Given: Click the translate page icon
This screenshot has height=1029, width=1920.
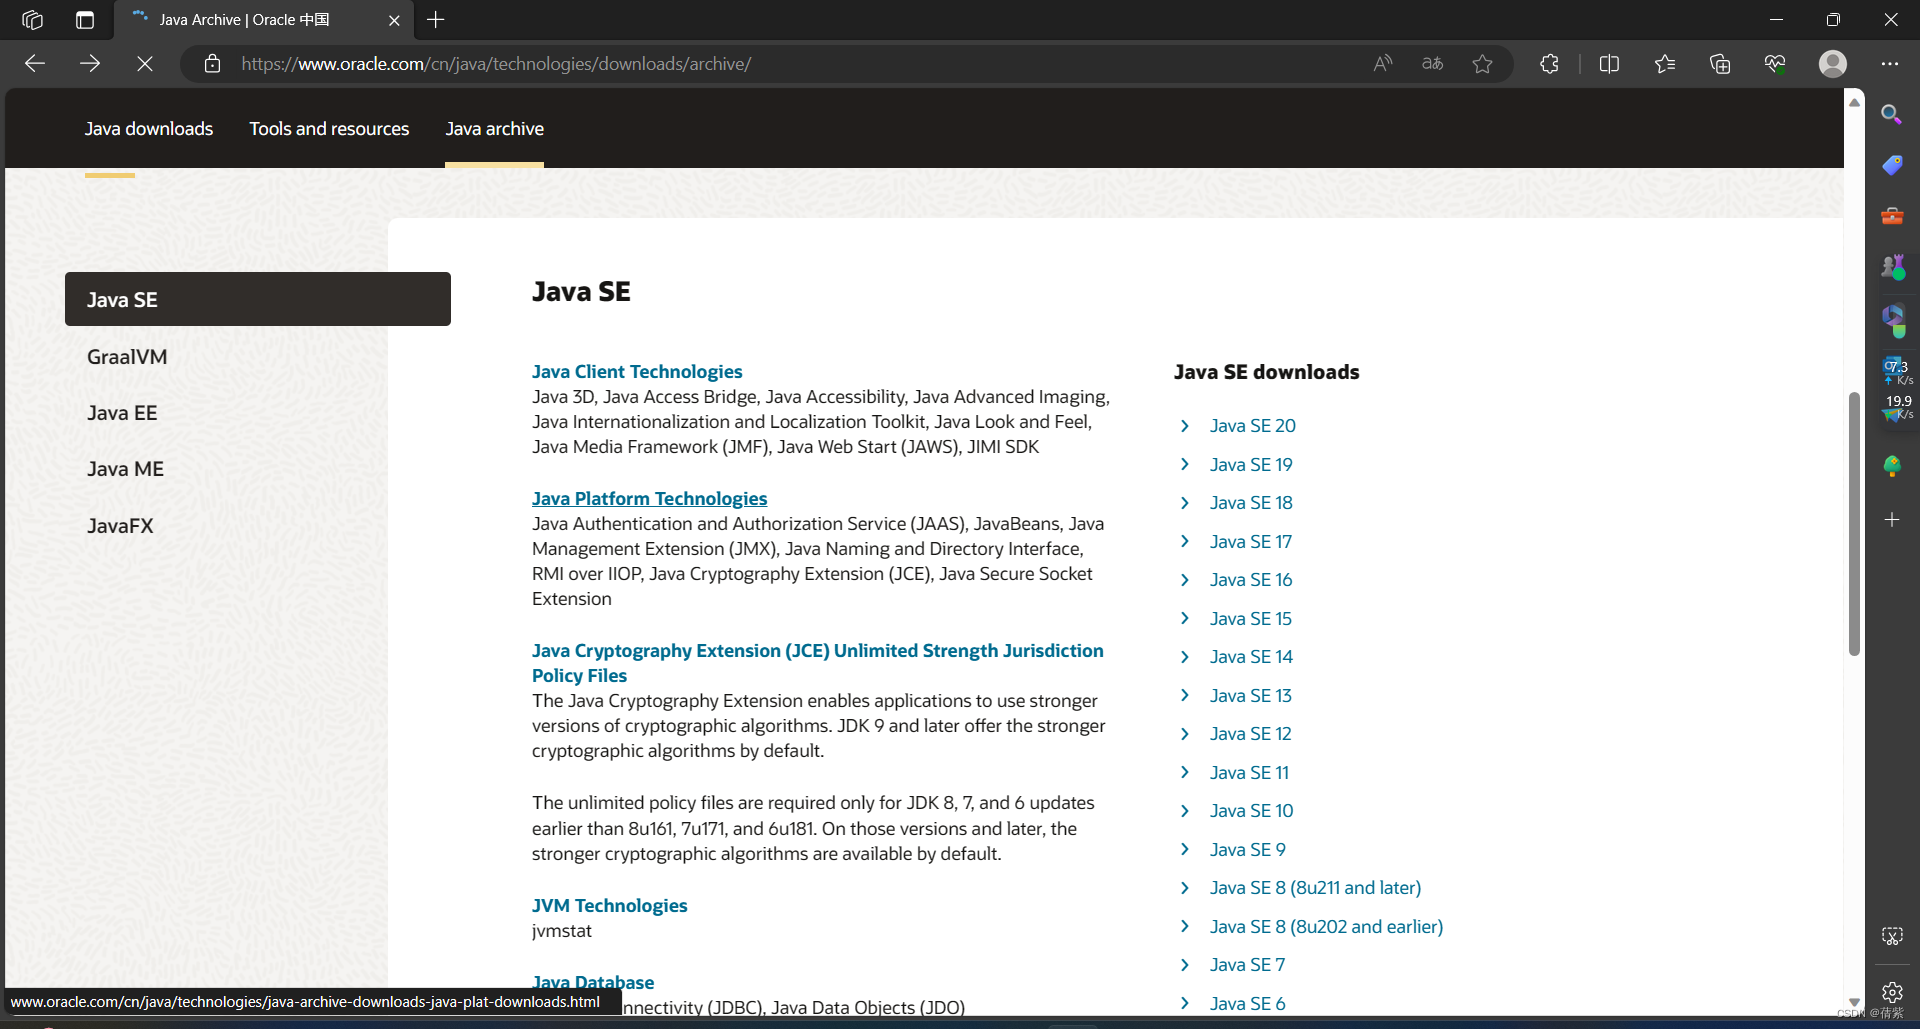Looking at the screenshot, I should tap(1433, 64).
